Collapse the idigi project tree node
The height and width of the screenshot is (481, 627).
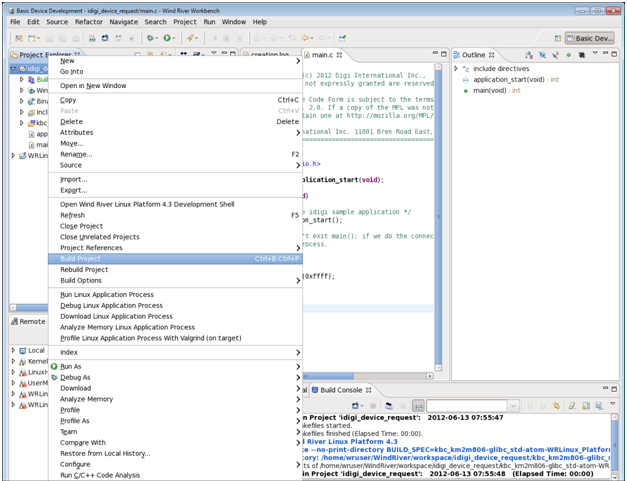coord(13,69)
